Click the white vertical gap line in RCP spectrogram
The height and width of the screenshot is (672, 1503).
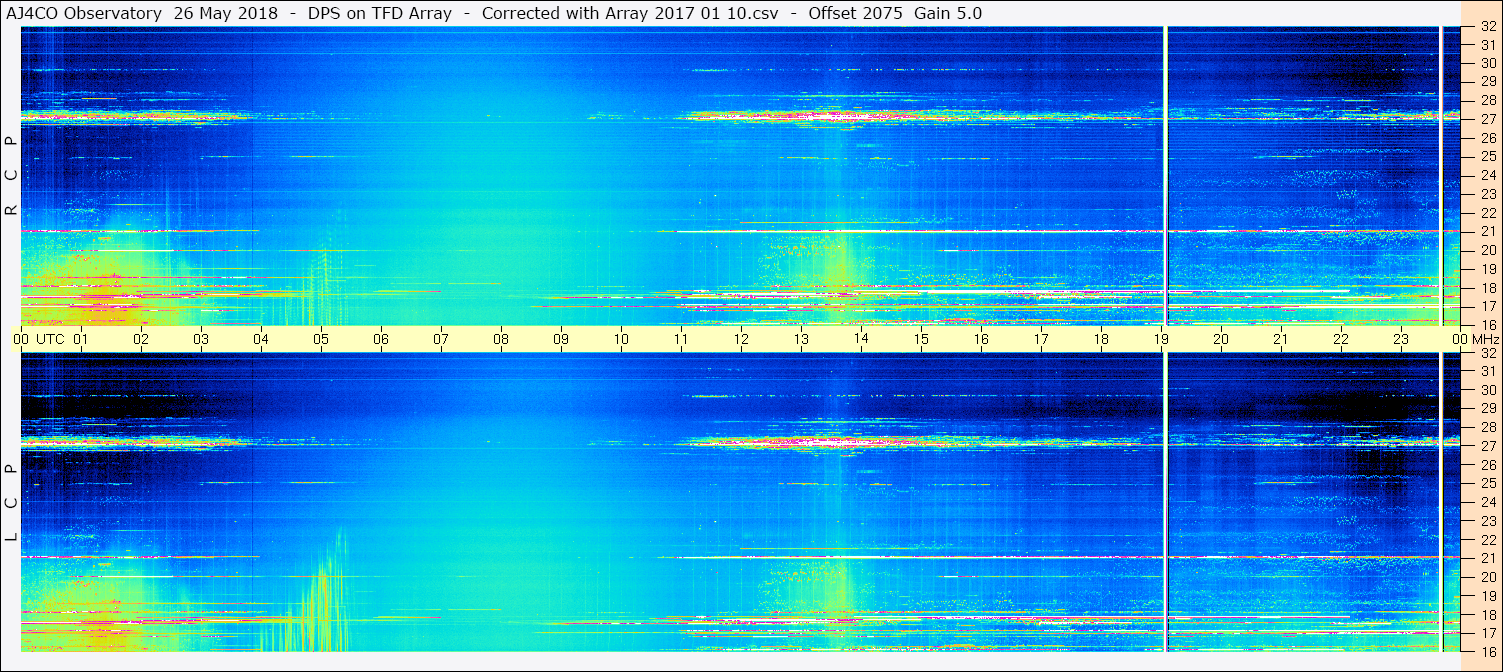(x=1166, y=176)
